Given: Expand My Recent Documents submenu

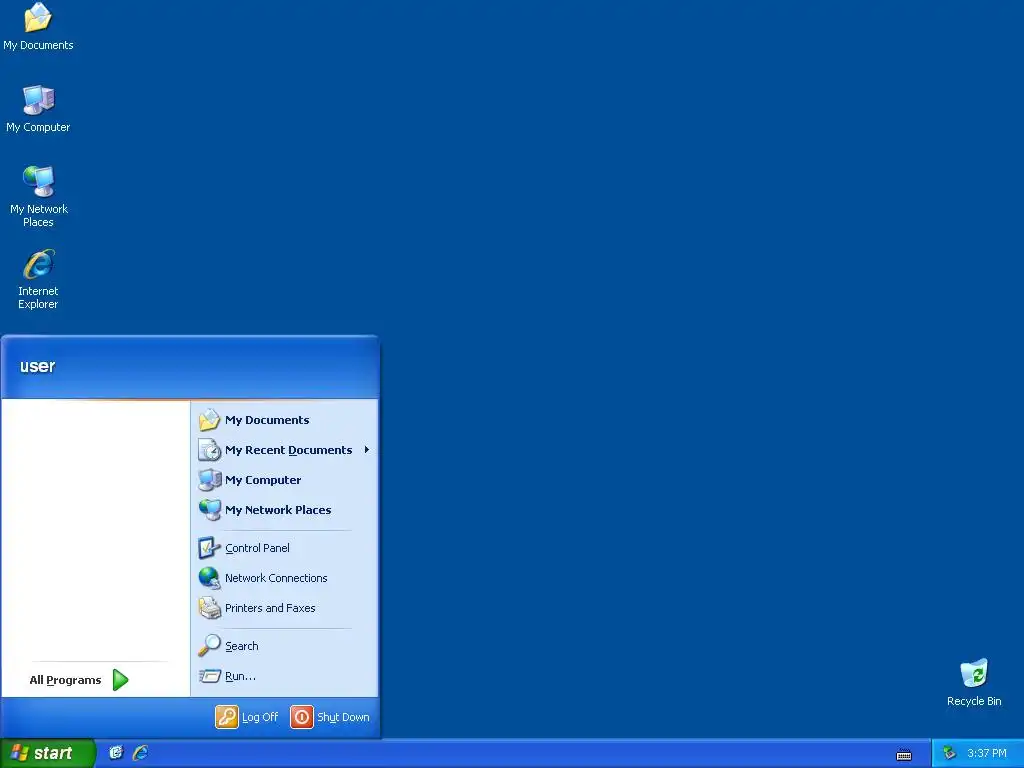Looking at the screenshot, I should (x=284, y=450).
